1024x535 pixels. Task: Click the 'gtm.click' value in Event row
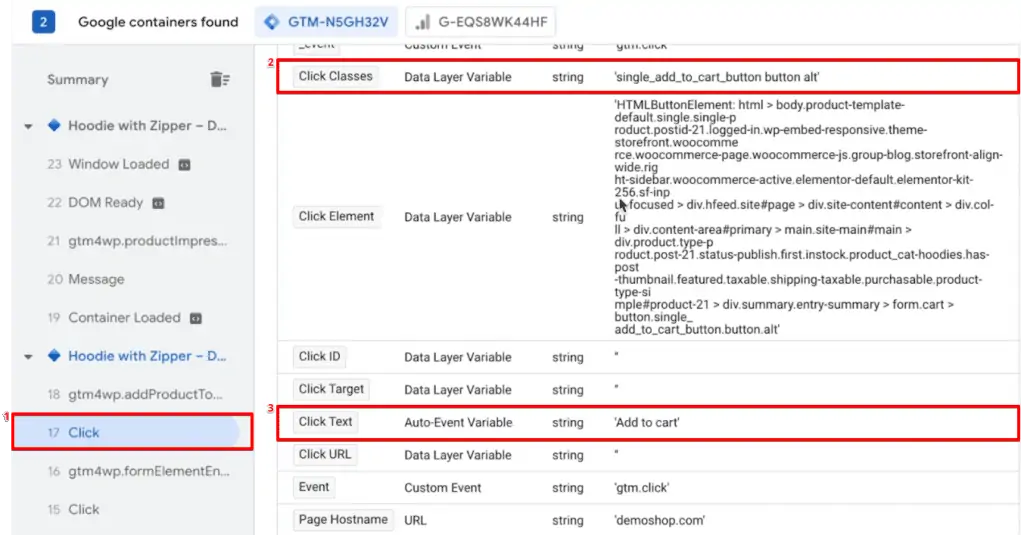pyautogui.click(x=641, y=488)
